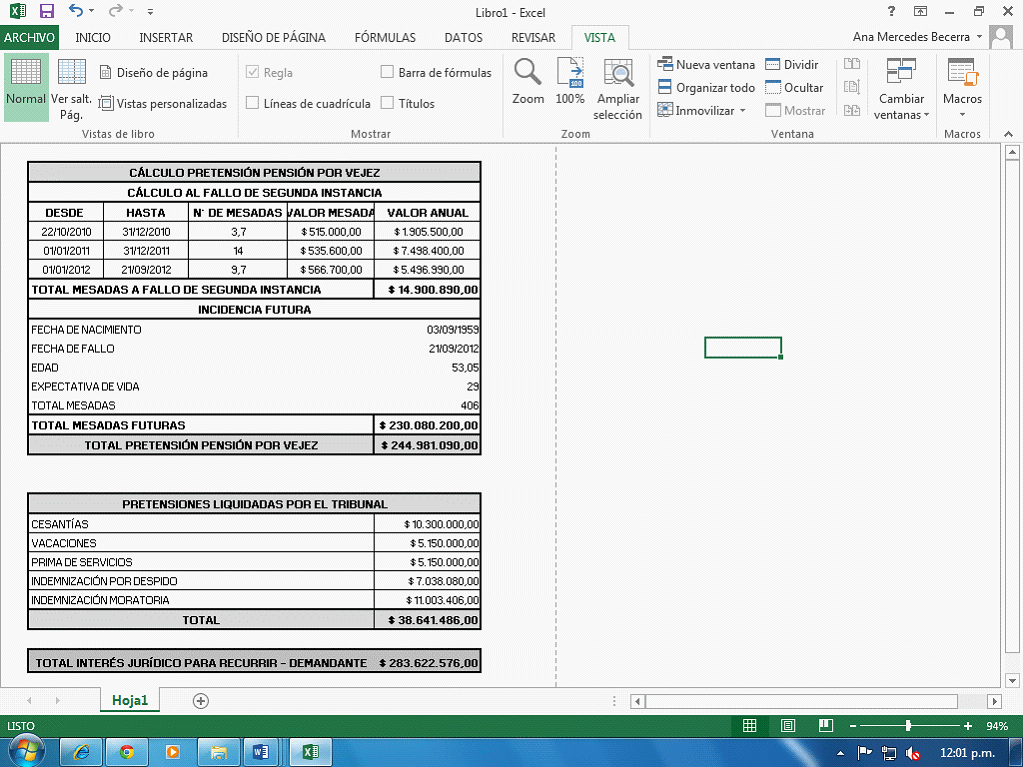The image size is (1023, 767).
Task: Adjust the zoom slider handle
Action: [908, 725]
